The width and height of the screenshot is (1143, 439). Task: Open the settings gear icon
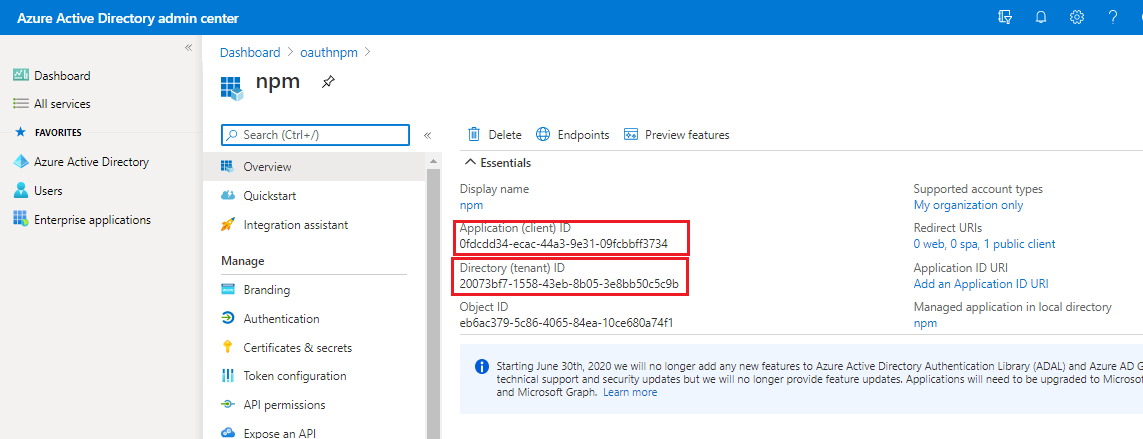(x=1077, y=17)
